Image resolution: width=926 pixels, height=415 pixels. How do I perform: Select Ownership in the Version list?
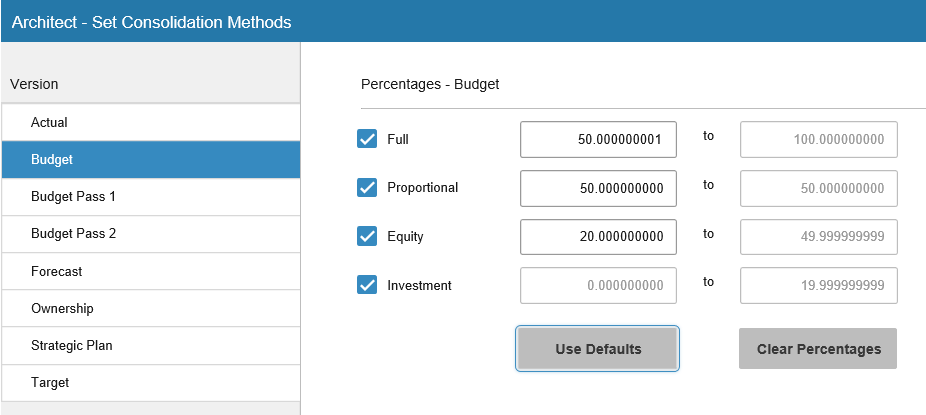click(x=150, y=308)
